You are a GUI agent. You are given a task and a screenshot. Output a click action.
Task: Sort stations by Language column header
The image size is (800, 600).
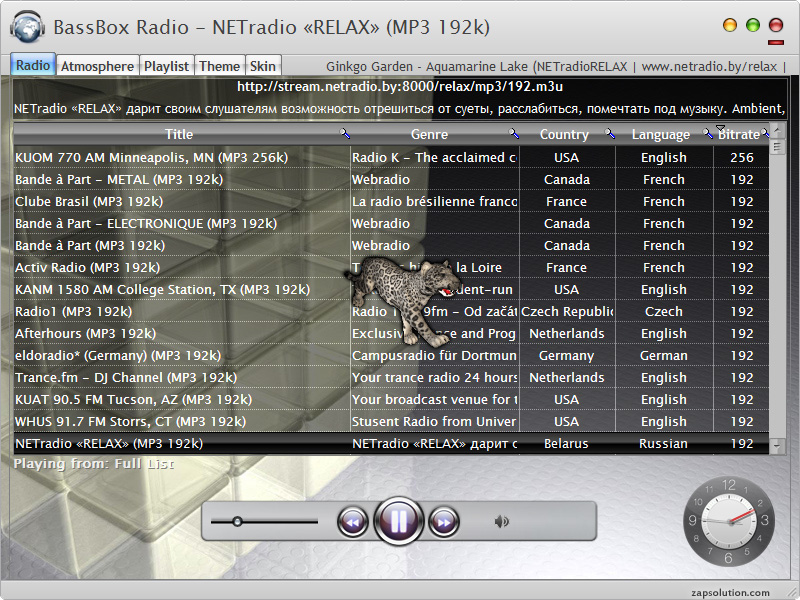[x=661, y=134]
